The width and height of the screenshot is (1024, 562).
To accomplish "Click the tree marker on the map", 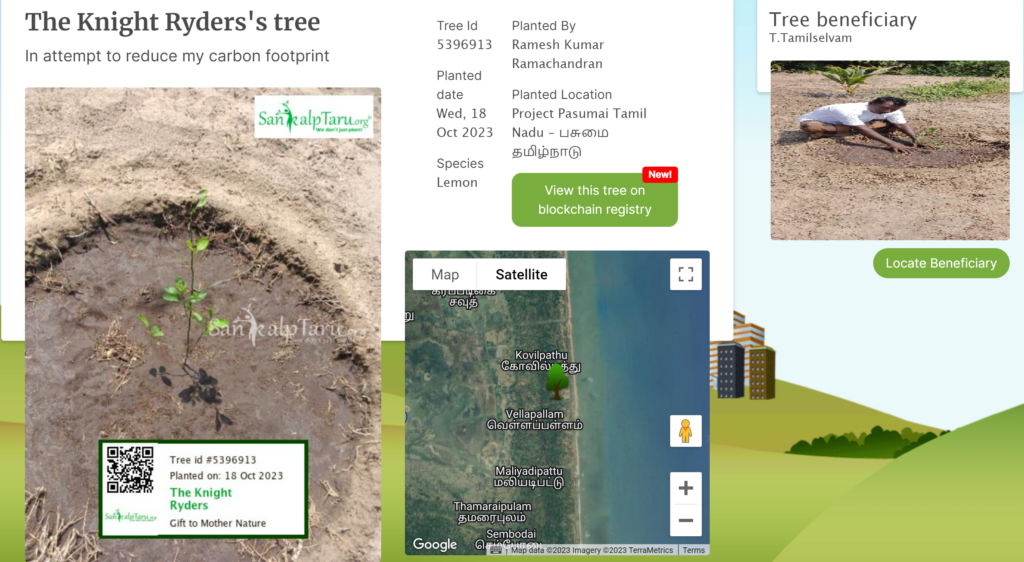I will click(557, 382).
